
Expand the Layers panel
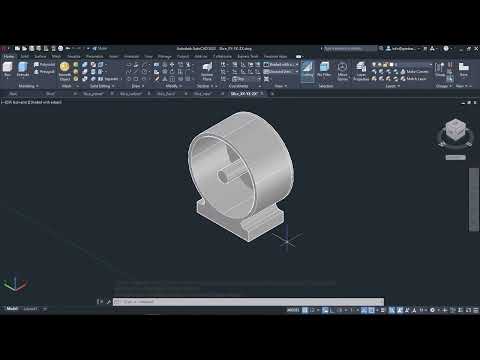[x=392, y=86]
